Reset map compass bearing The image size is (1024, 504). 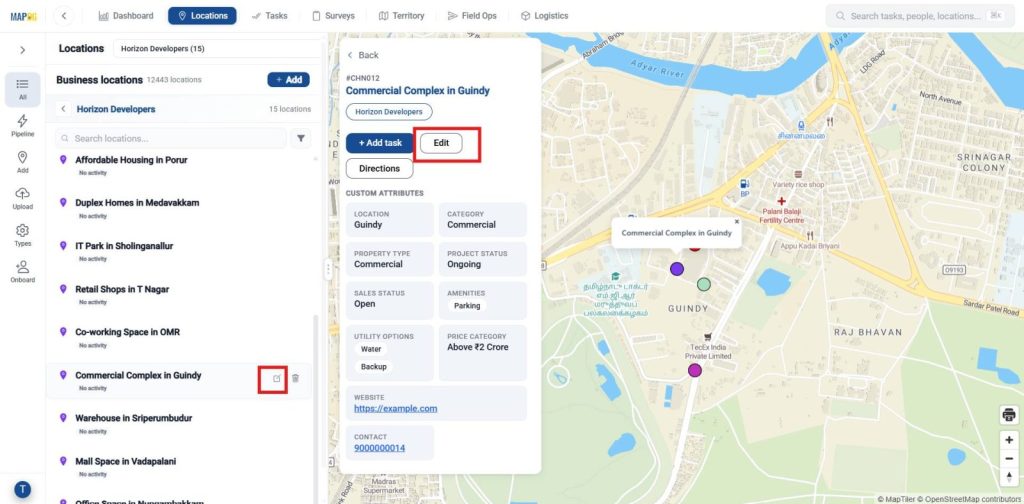[1009, 477]
